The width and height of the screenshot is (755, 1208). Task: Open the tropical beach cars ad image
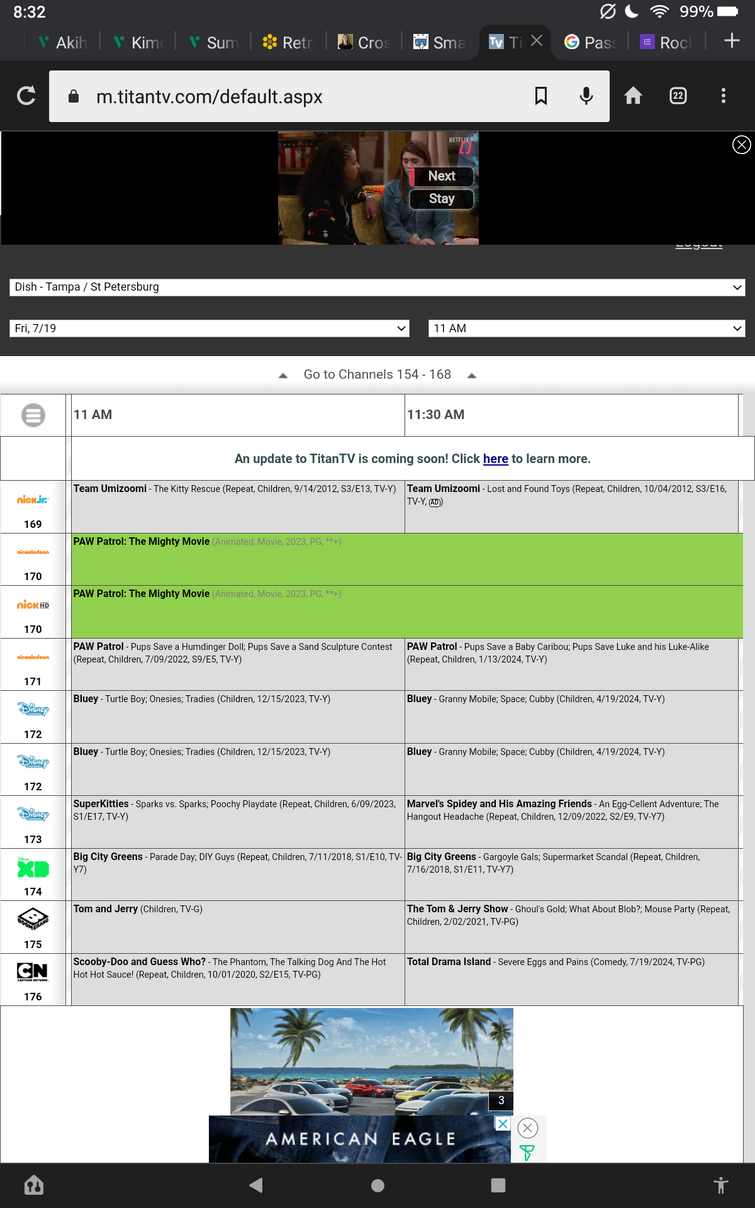point(371,1061)
